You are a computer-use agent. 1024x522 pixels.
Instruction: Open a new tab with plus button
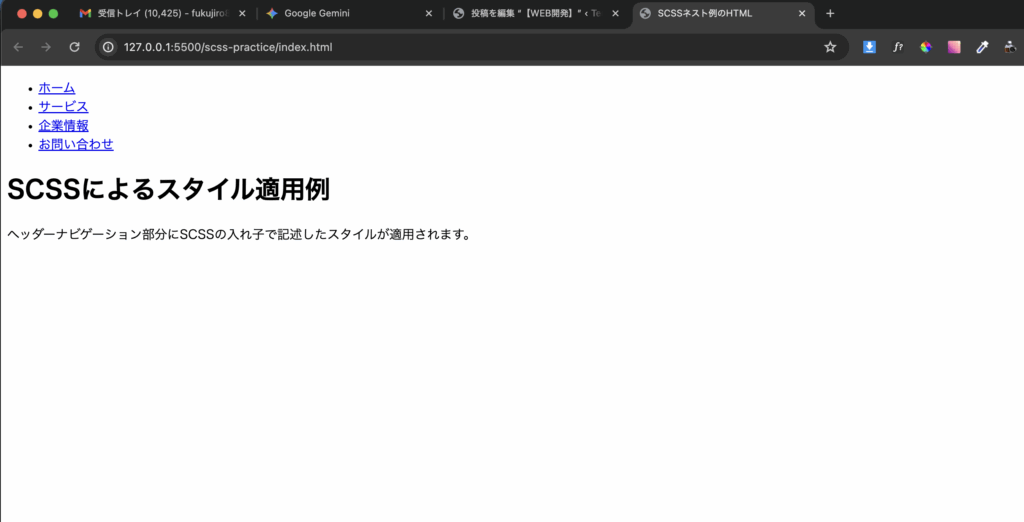pyautogui.click(x=830, y=14)
